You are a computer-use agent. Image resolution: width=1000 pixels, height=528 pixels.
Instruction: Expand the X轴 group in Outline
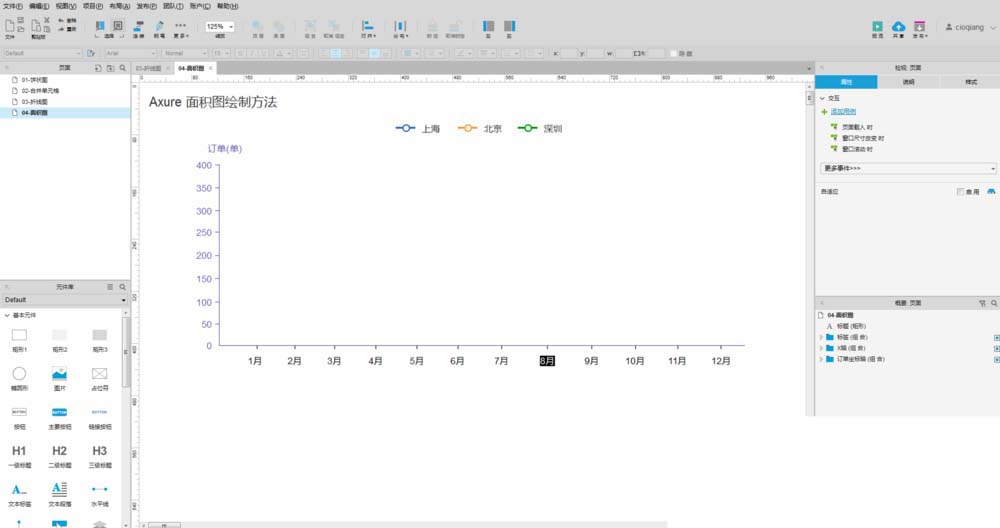pos(821,348)
